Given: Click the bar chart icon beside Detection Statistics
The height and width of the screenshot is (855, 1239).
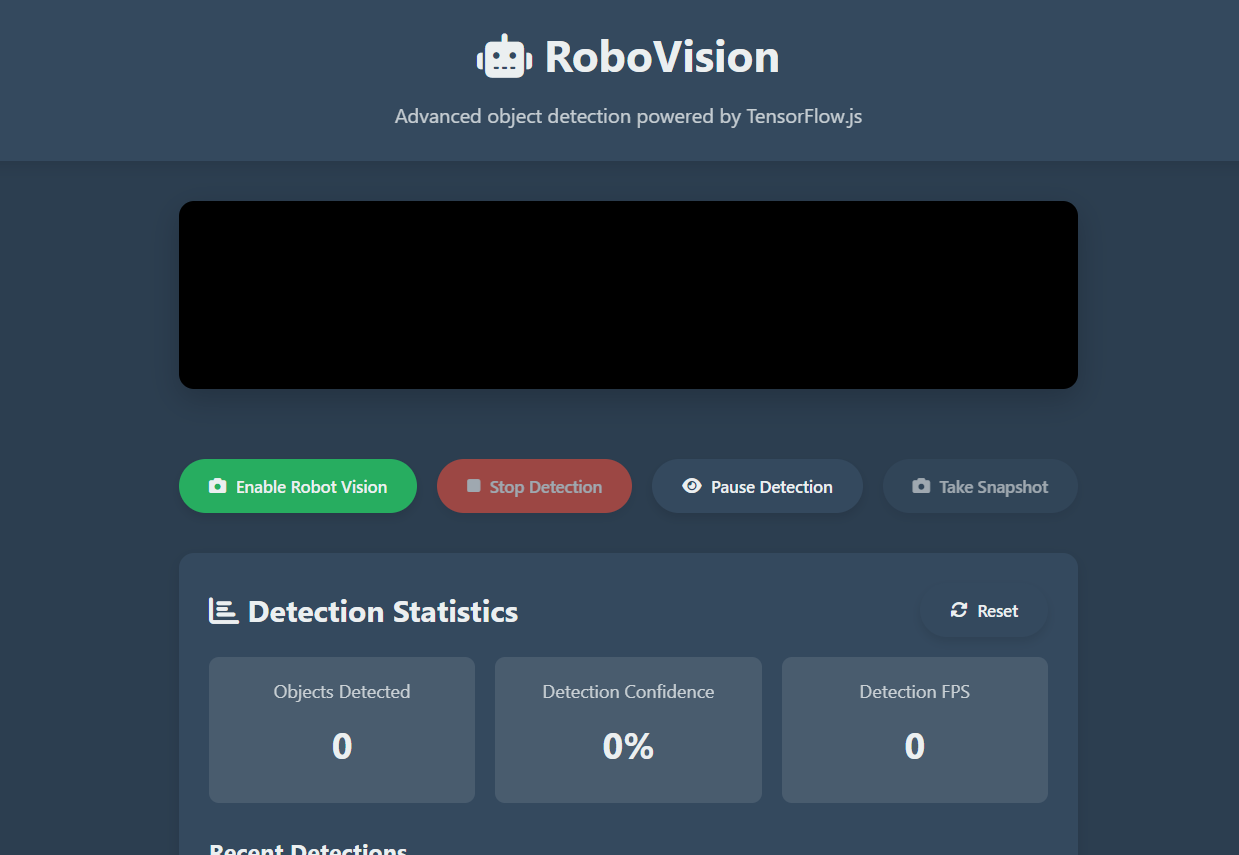Looking at the screenshot, I should click(x=223, y=611).
